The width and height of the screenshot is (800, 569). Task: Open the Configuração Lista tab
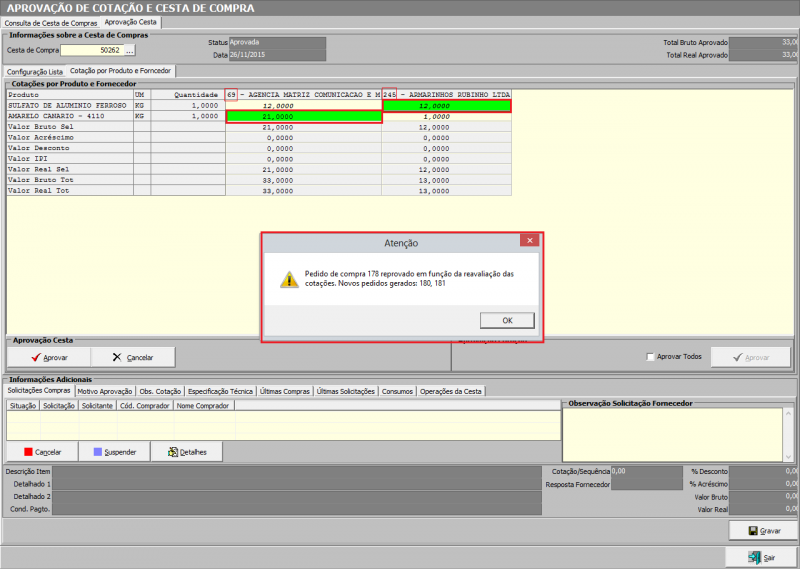coord(34,72)
